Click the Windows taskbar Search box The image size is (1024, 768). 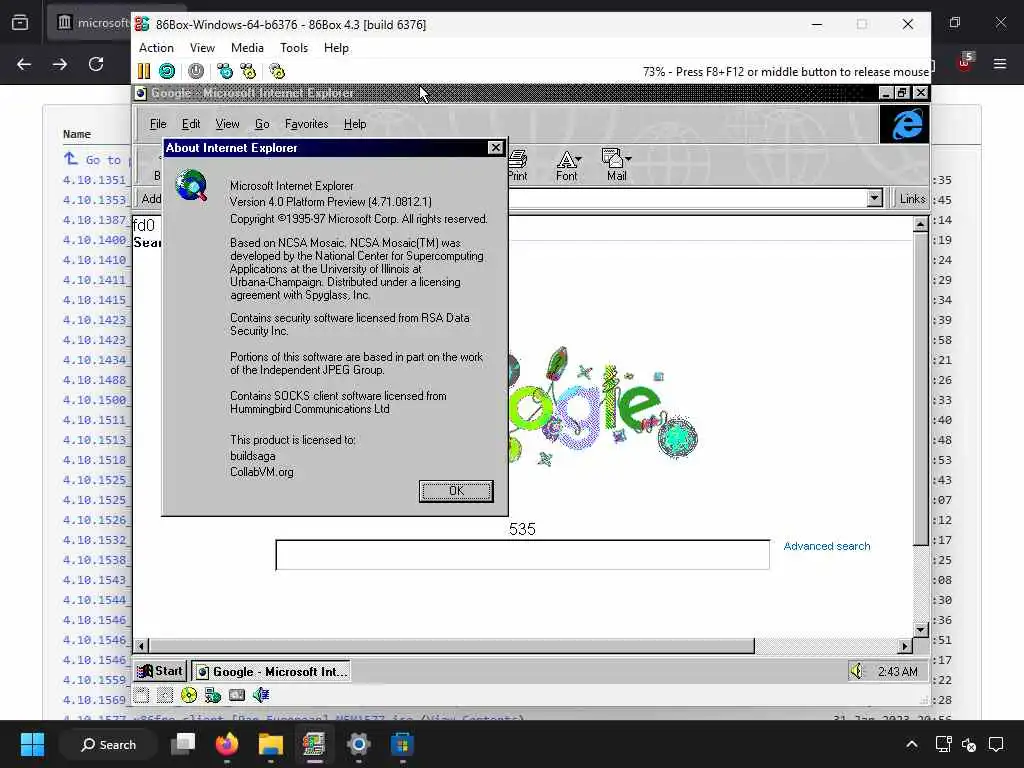point(108,744)
